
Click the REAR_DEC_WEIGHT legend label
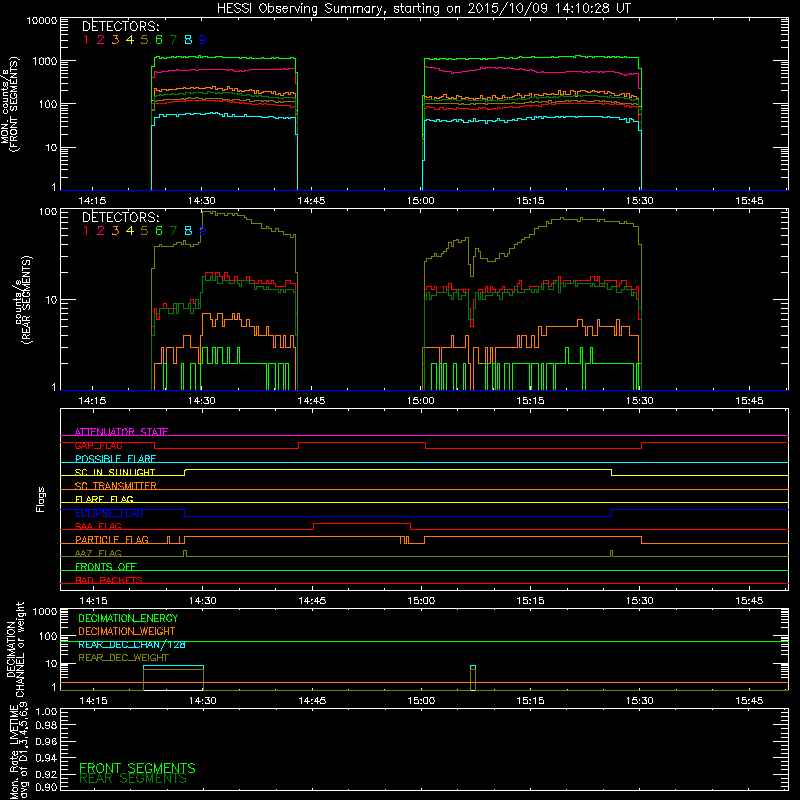coord(123,658)
